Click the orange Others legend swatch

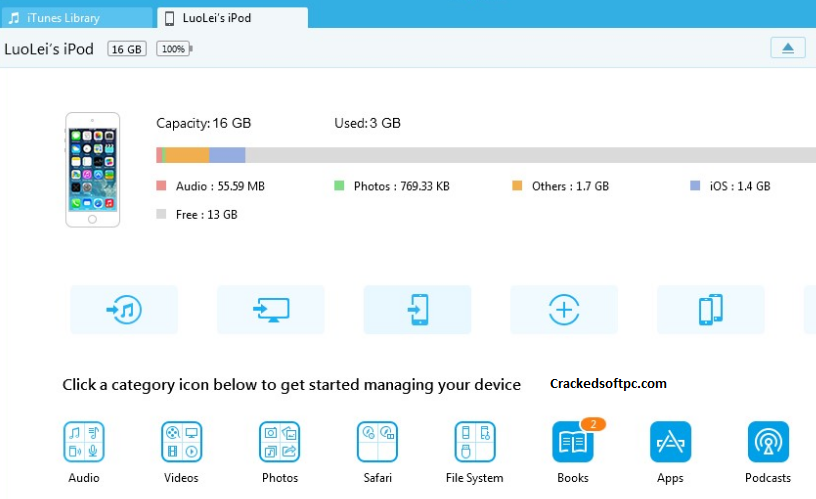point(517,185)
